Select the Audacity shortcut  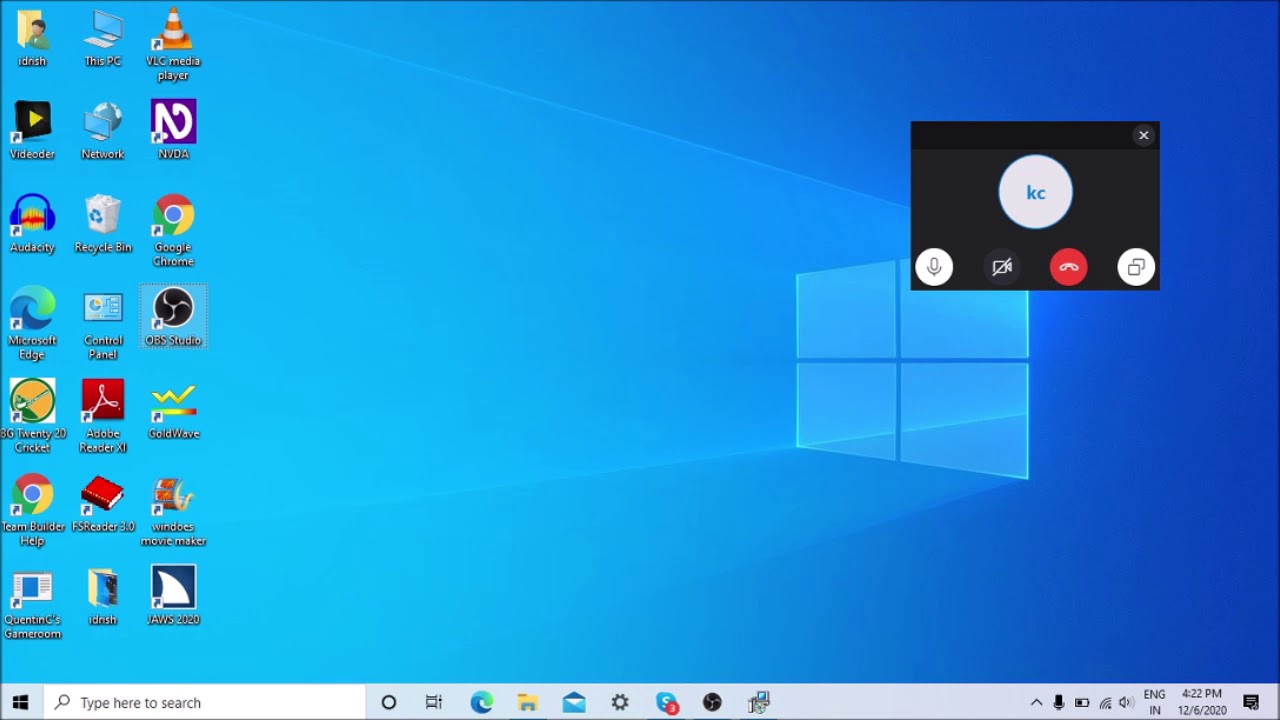click(32, 224)
